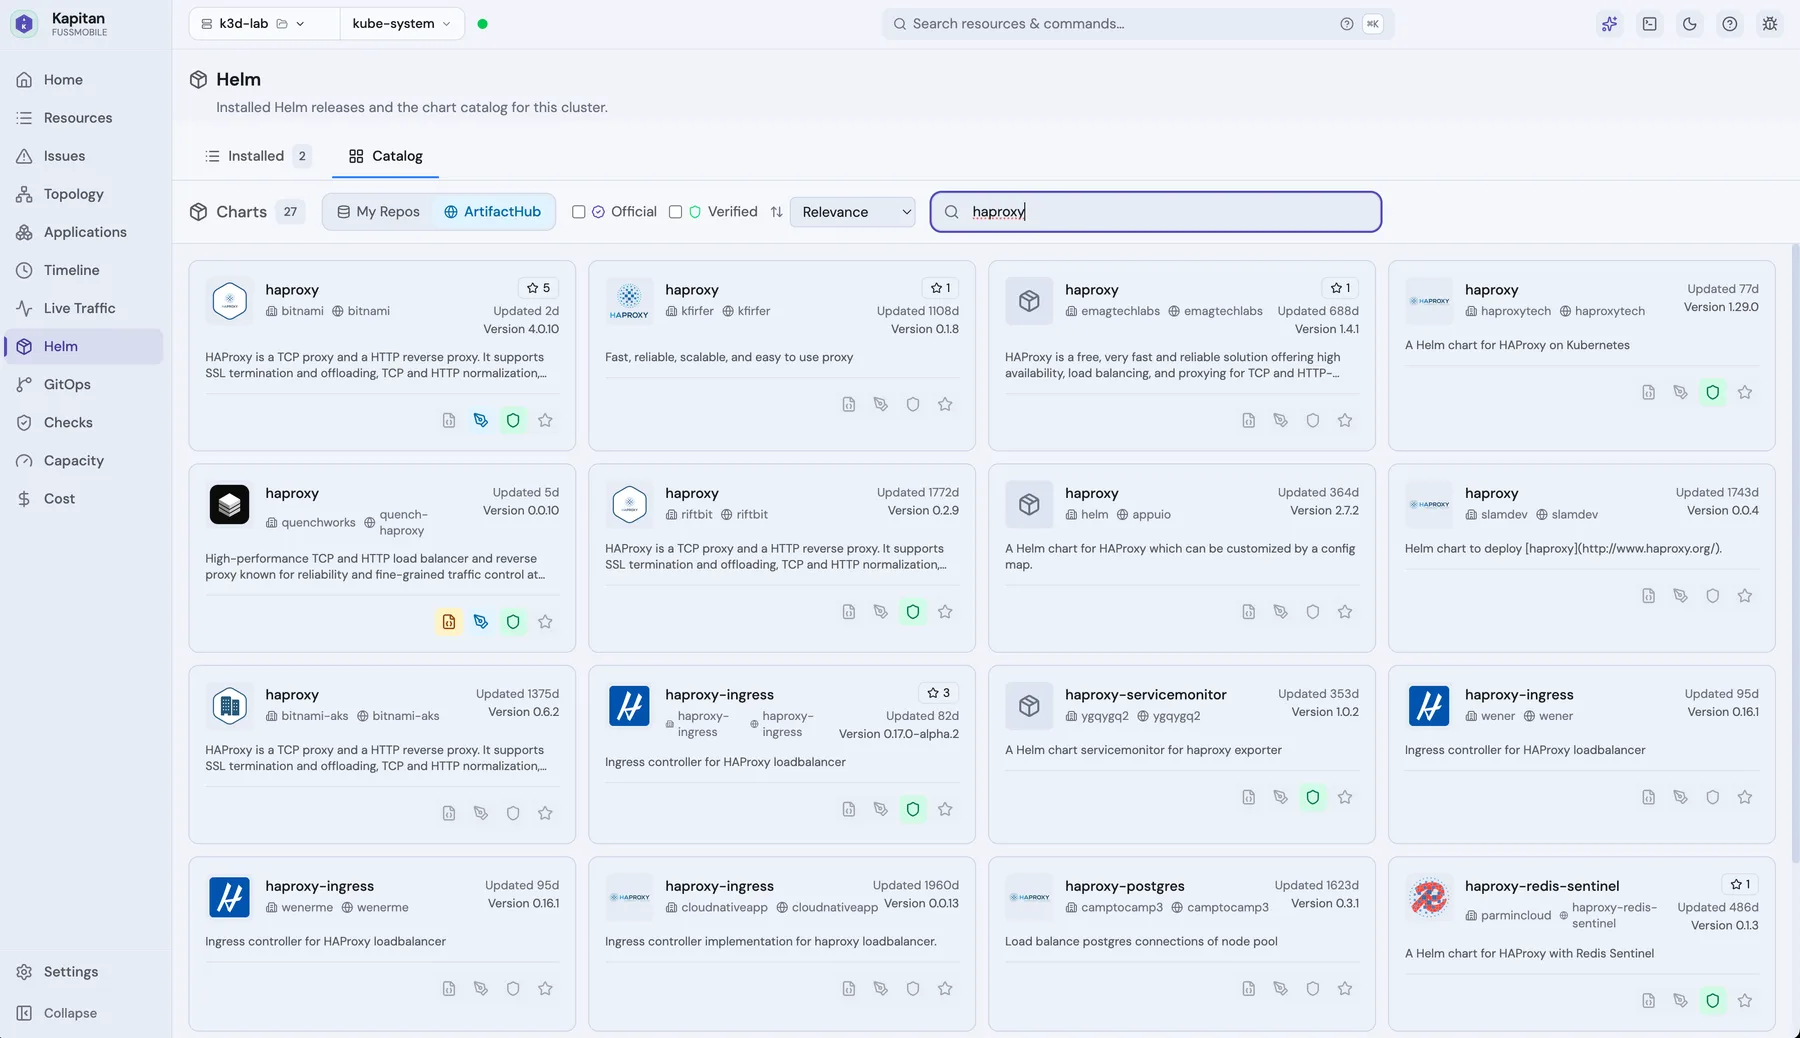This screenshot has width=1800, height=1038.
Task: Click the document icon on bitnami haproxy card
Action: (449, 421)
